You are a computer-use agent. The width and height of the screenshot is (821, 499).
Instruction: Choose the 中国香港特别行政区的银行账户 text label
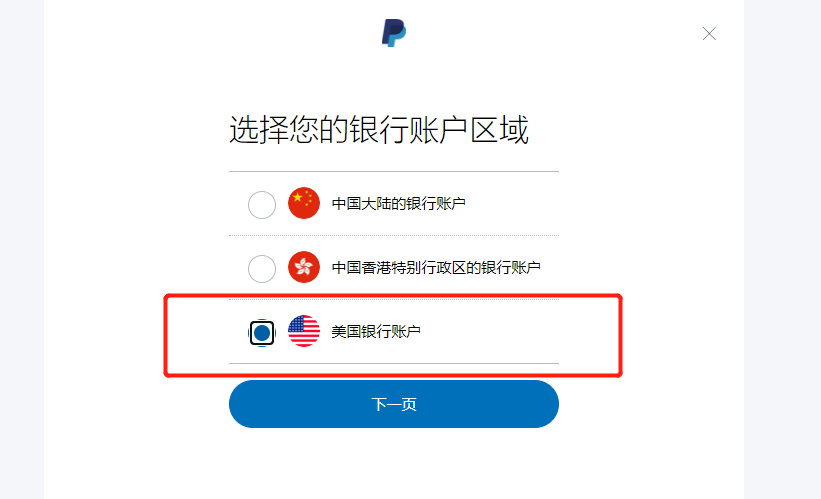coord(436,268)
